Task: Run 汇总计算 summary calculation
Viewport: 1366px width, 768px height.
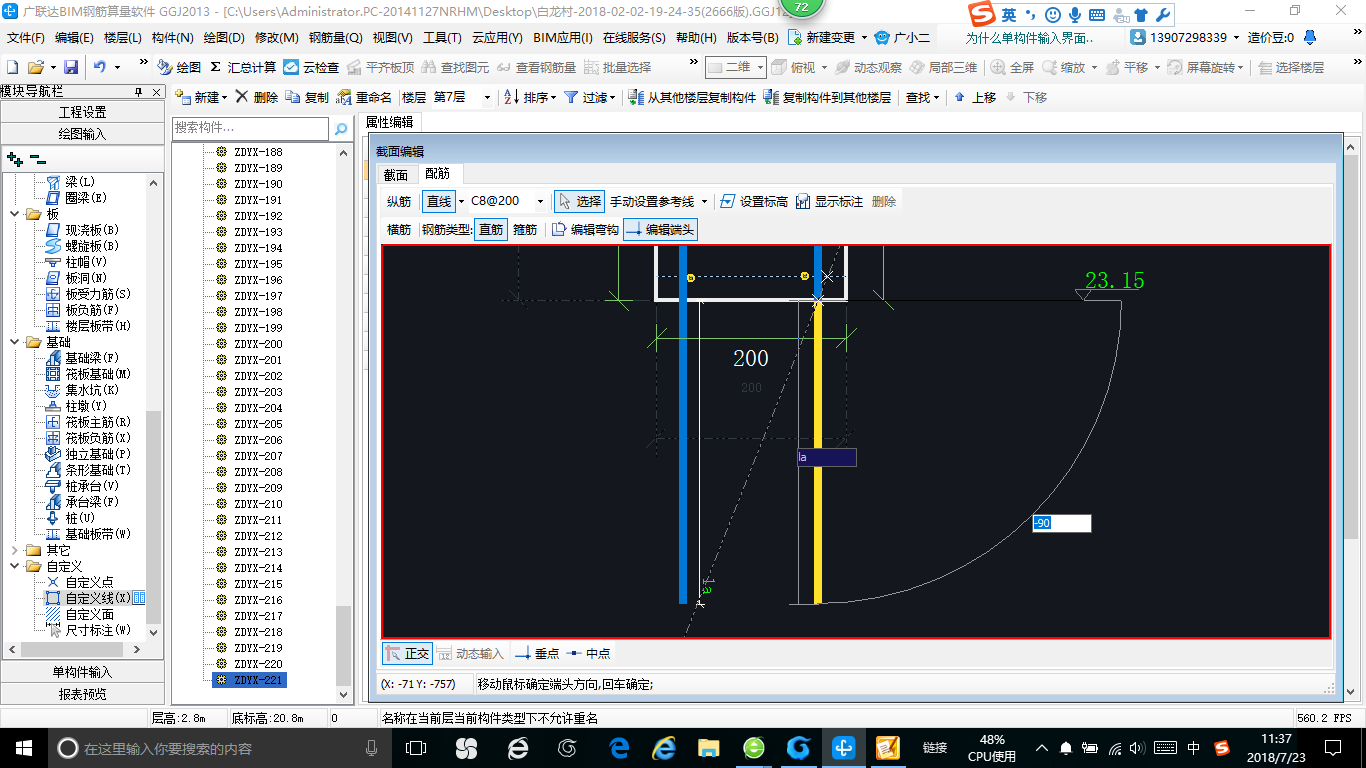Action: tap(243, 67)
